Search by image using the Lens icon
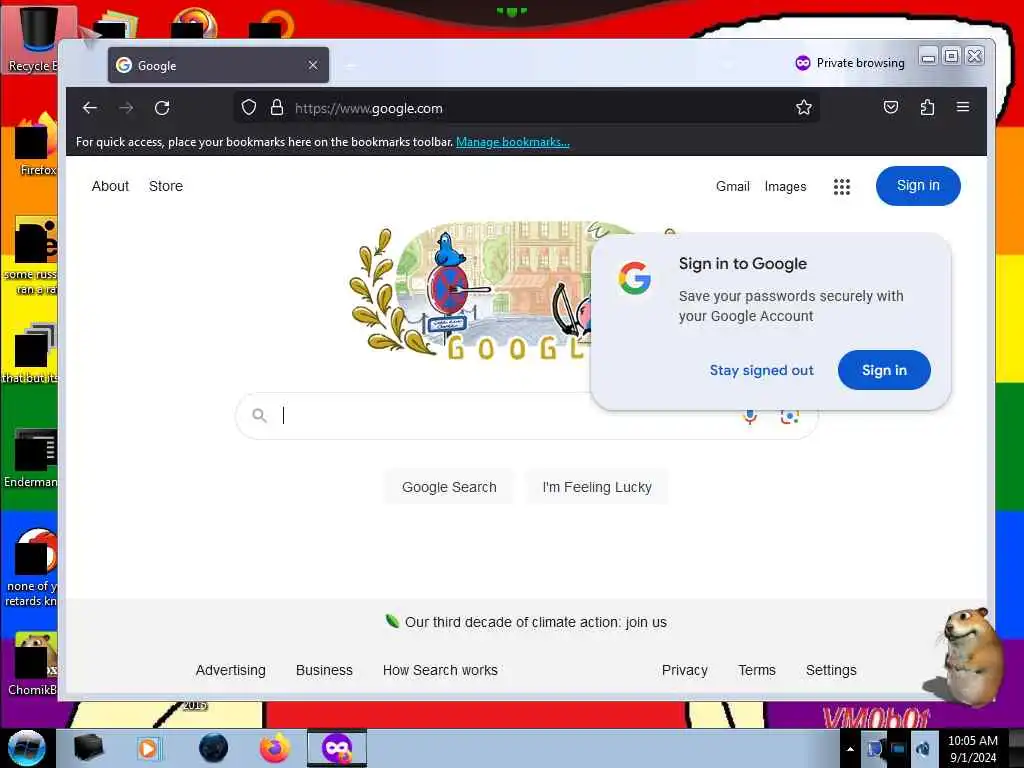This screenshot has width=1024, height=768. (x=790, y=417)
